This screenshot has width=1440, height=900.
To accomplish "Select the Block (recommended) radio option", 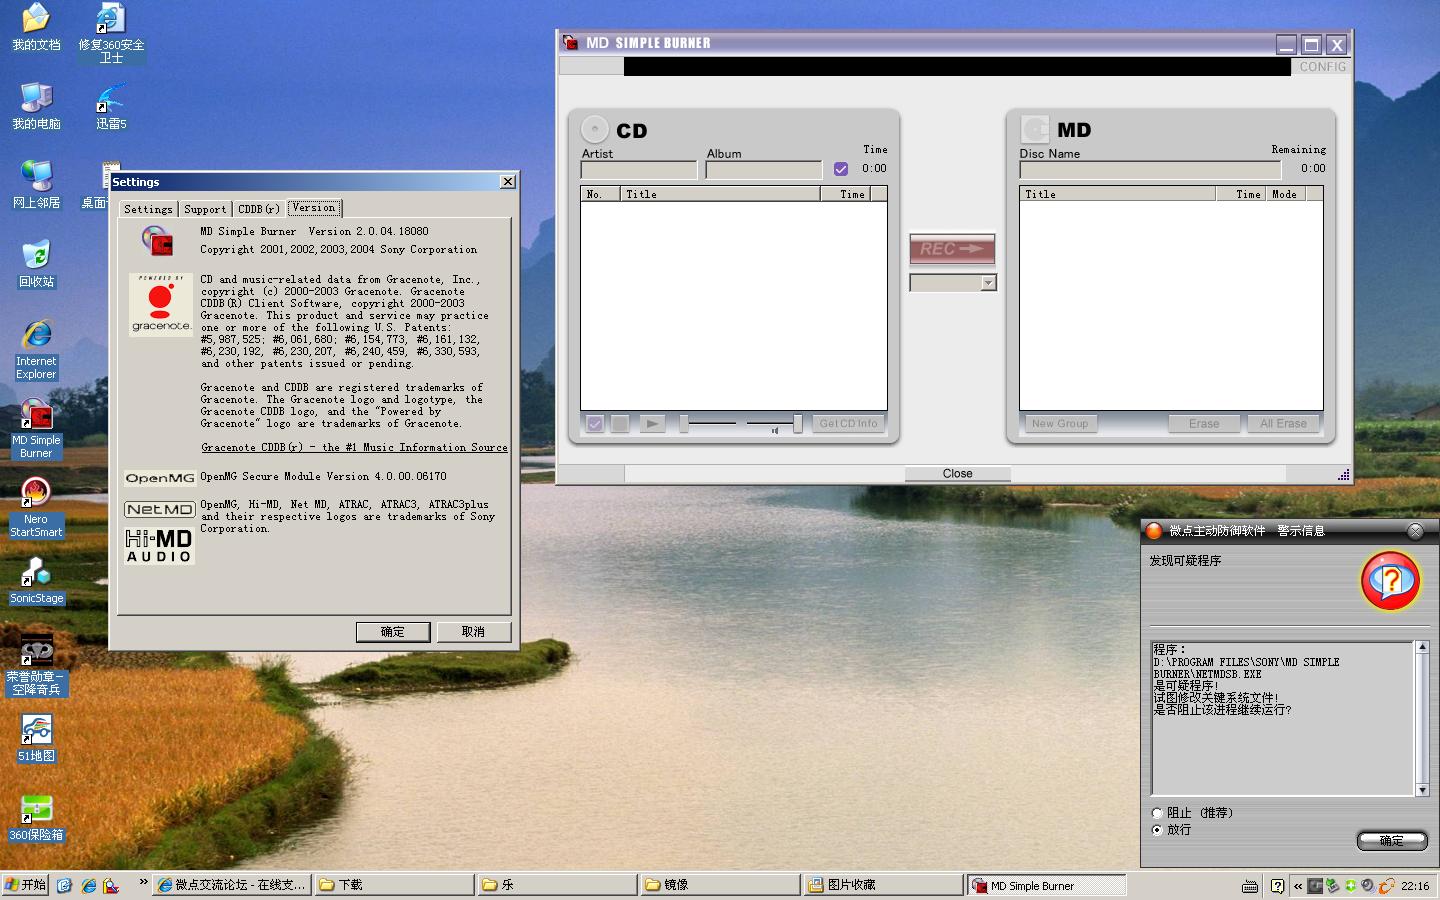I will tap(1157, 813).
